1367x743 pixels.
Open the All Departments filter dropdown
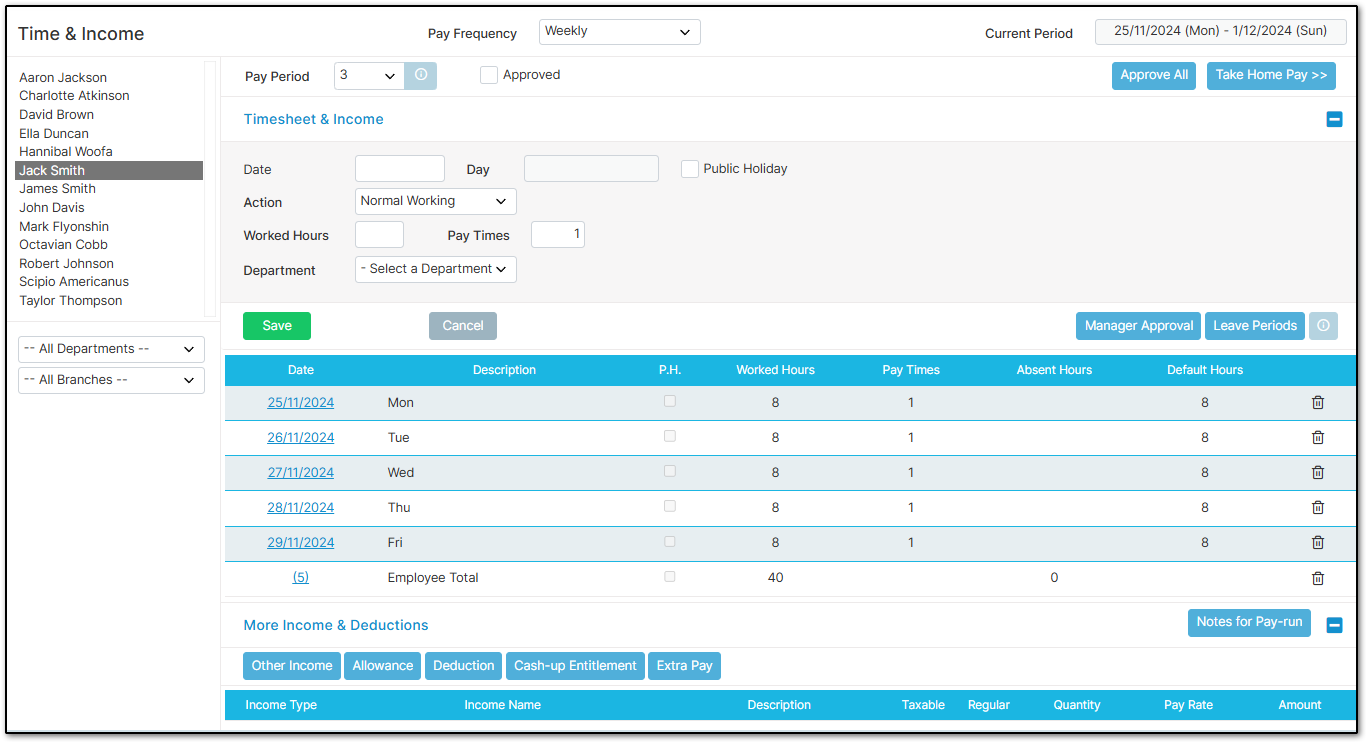(111, 349)
